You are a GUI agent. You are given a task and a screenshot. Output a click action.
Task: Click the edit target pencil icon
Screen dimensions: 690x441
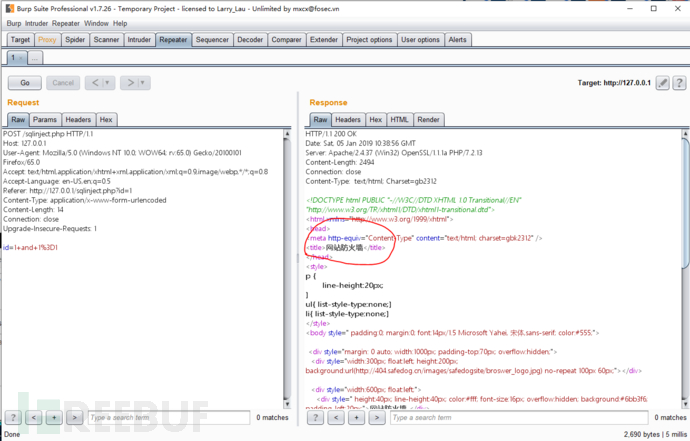(x=663, y=83)
